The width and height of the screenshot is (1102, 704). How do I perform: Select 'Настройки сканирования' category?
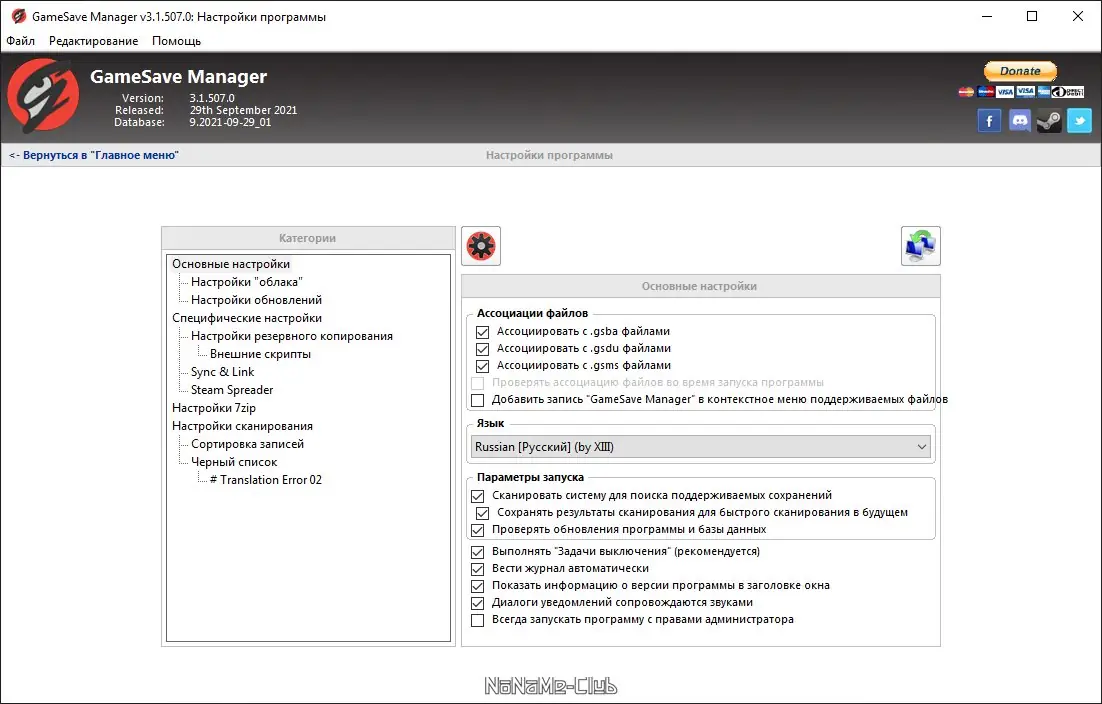click(242, 426)
